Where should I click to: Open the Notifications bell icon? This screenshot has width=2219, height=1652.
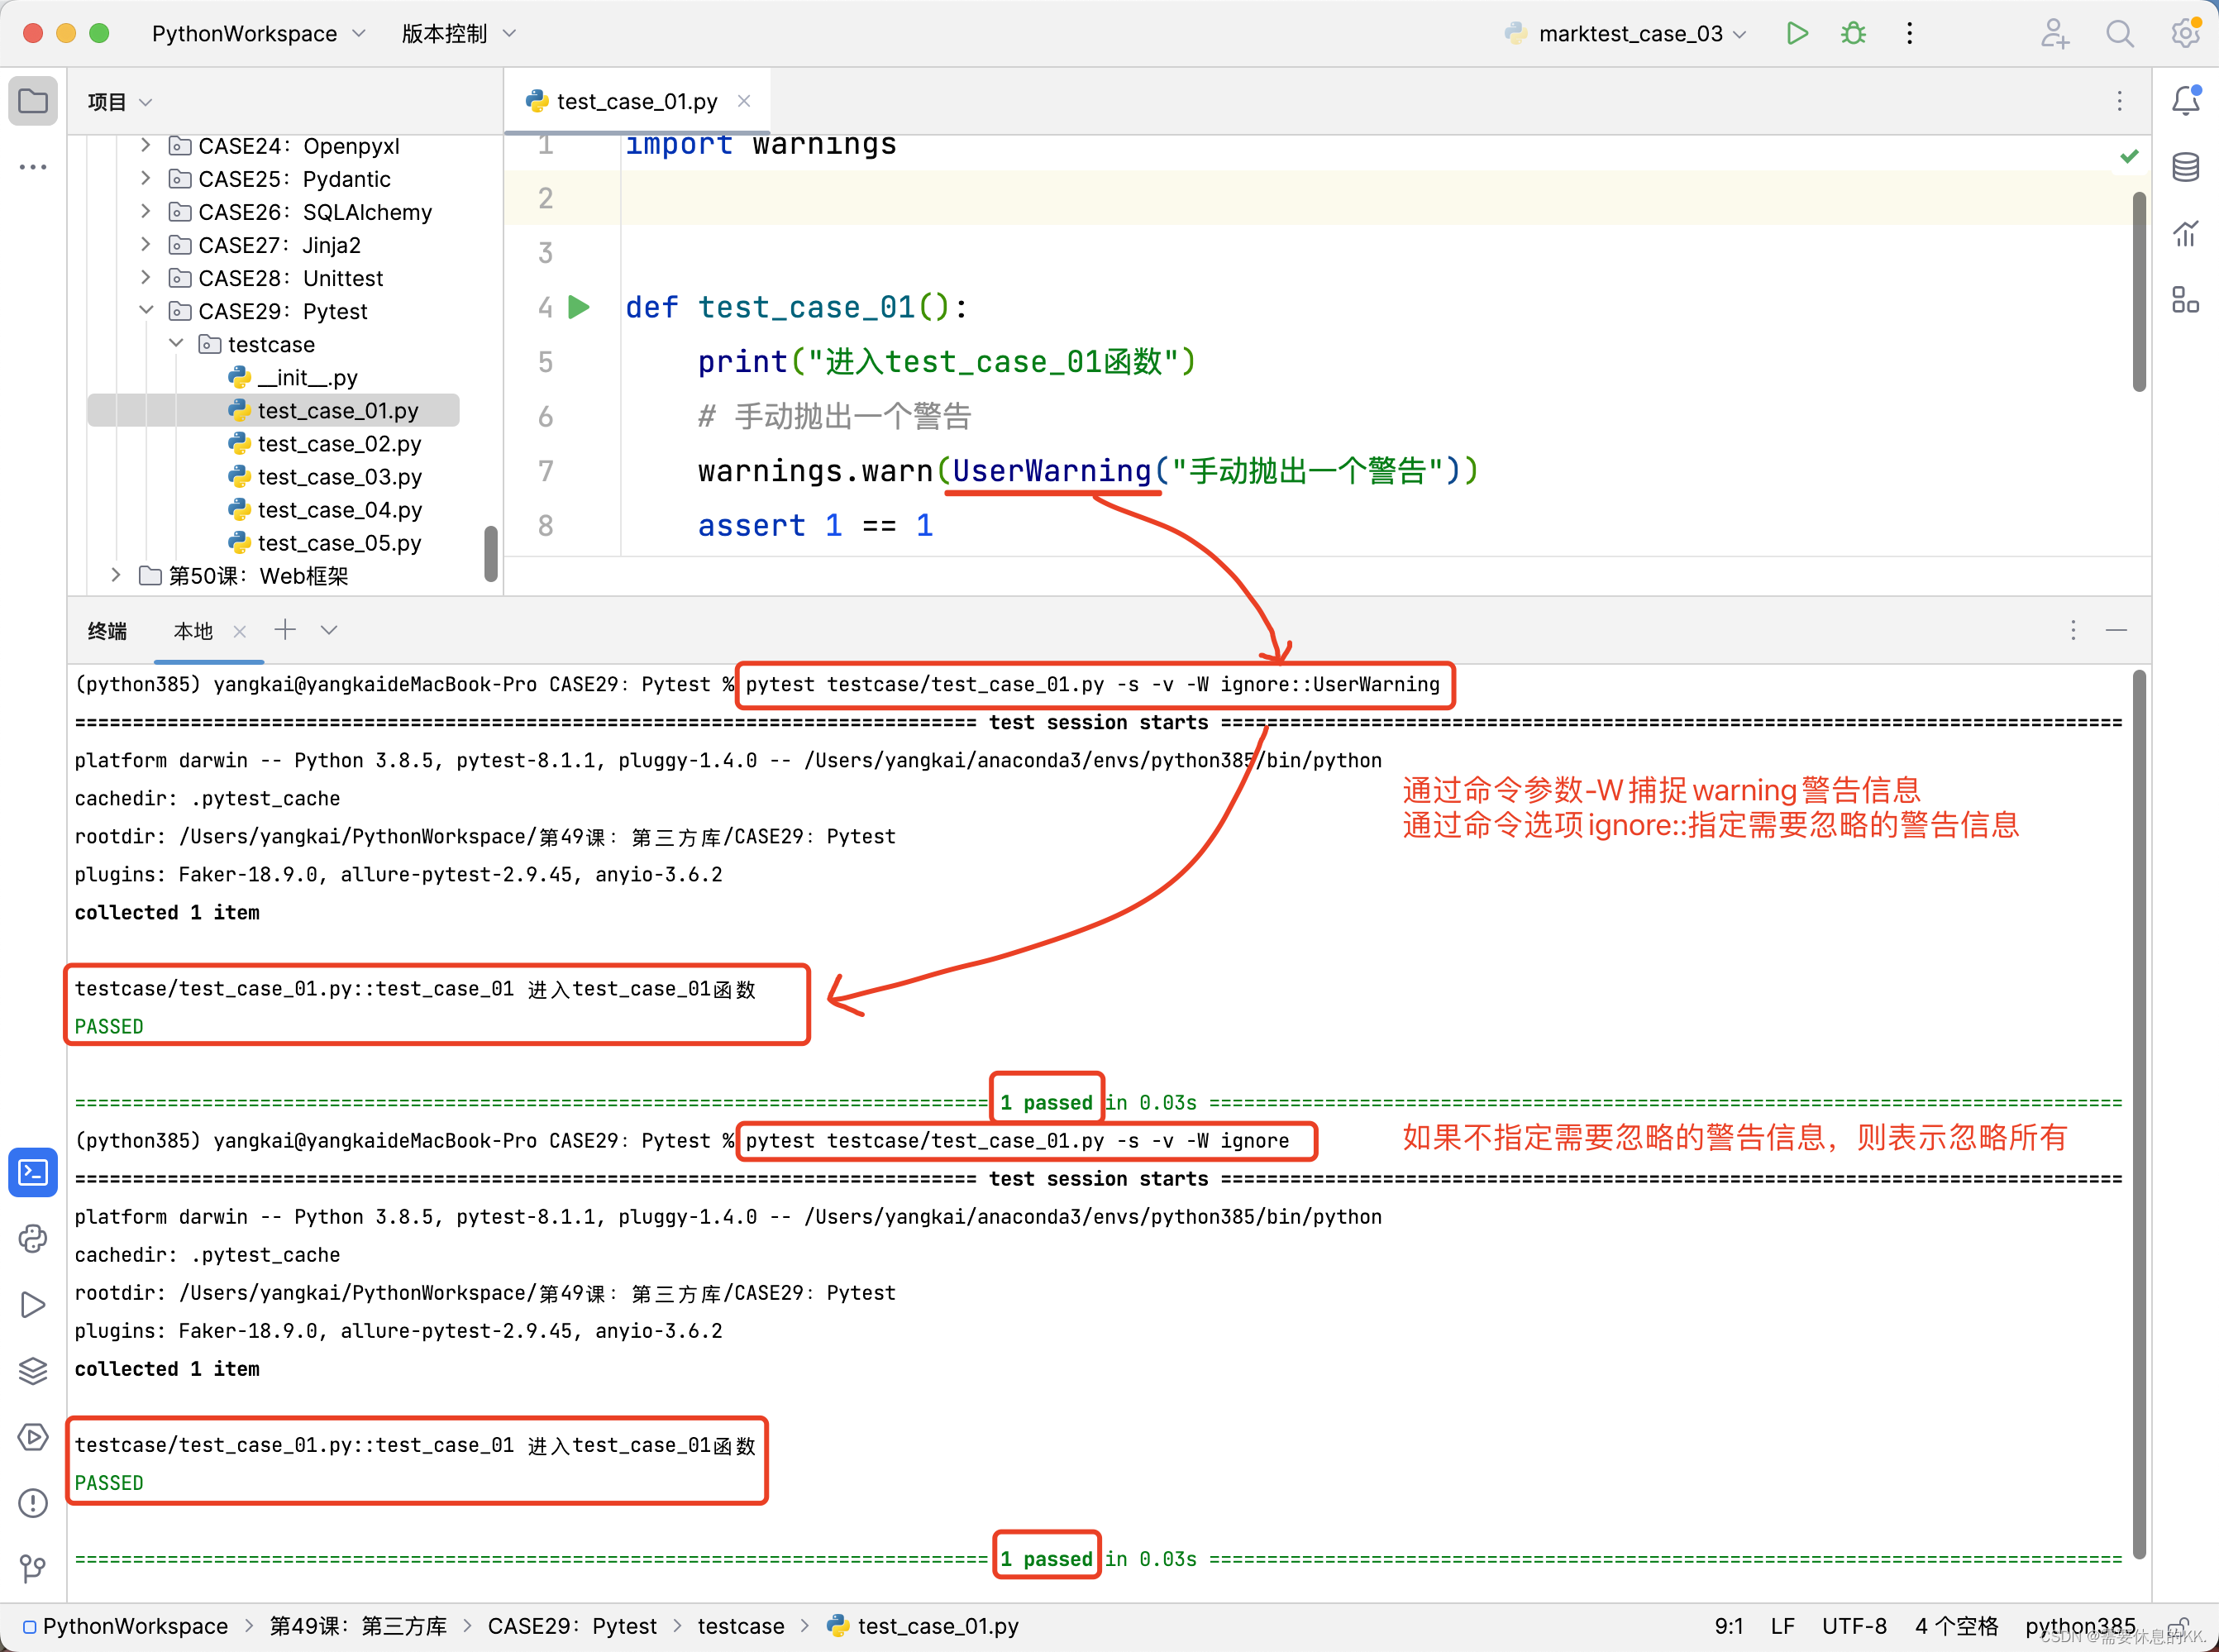(2186, 101)
